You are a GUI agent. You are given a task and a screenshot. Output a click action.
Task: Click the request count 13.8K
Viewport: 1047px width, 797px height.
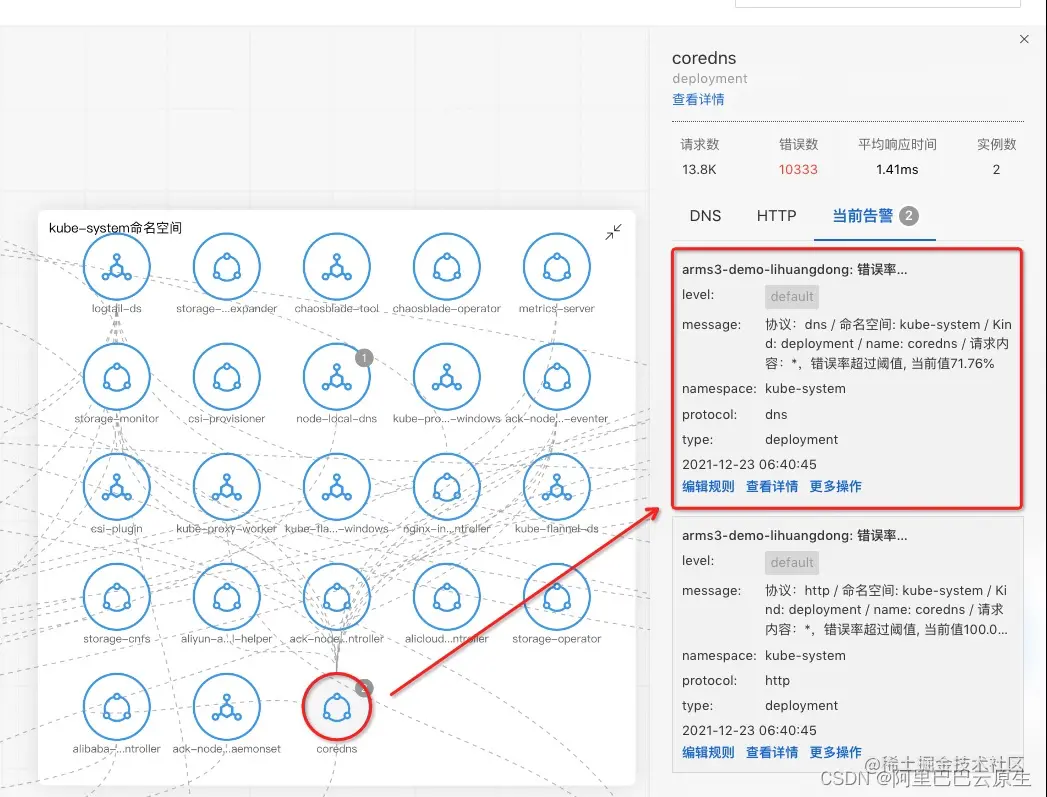[x=699, y=170]
